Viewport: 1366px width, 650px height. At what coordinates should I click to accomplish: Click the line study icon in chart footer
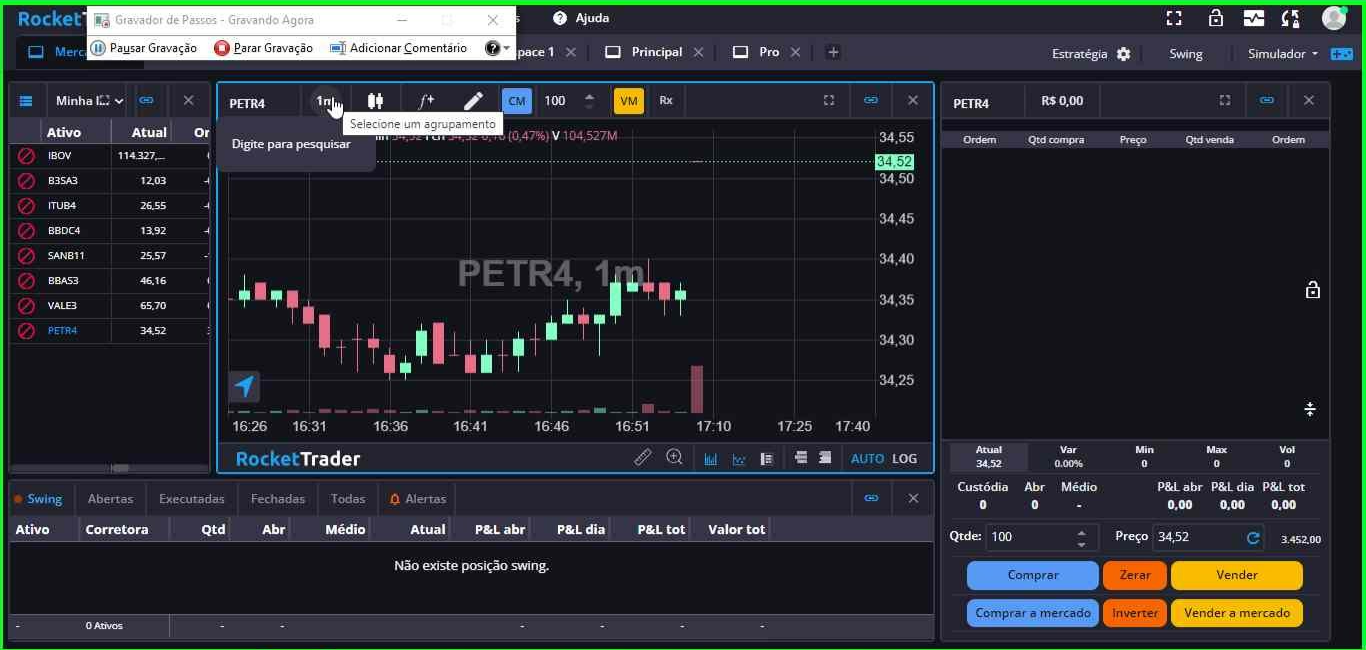[x=739, y=459]
